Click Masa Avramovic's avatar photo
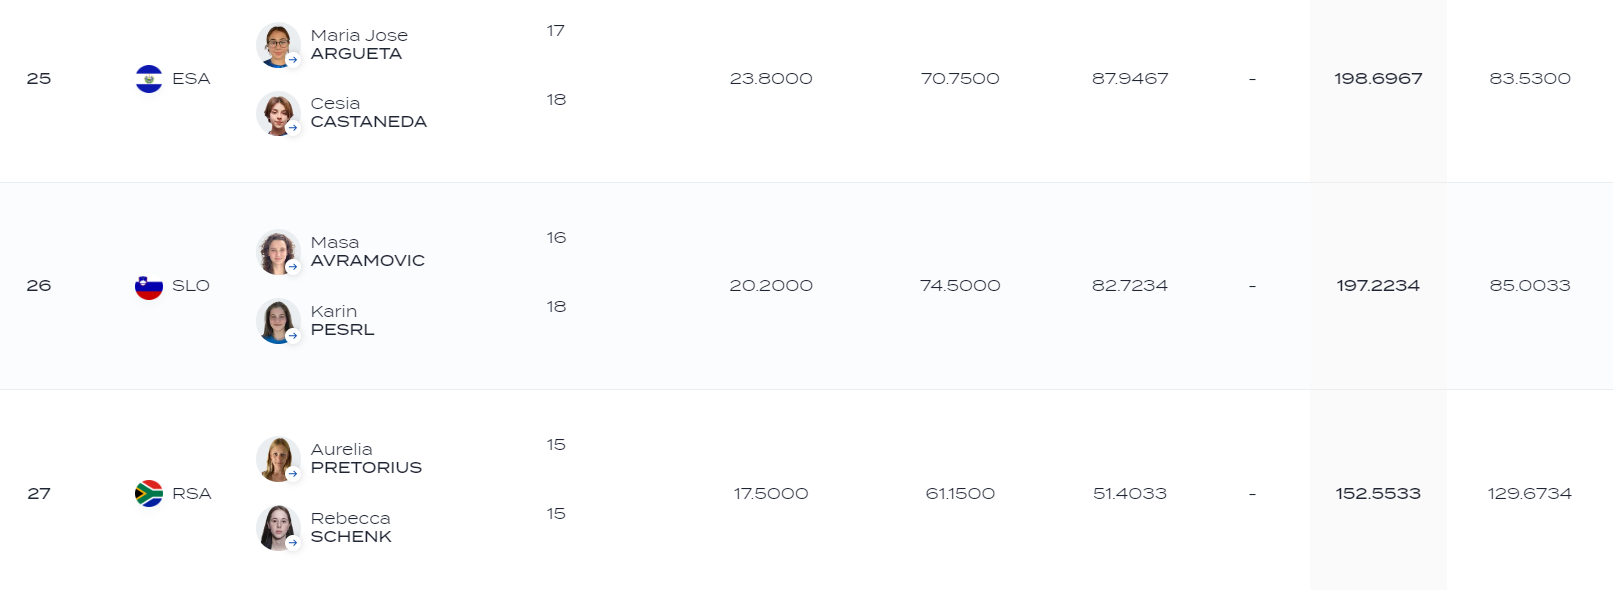This screenshot has width=1614, height=590. (x=278, y=252)
